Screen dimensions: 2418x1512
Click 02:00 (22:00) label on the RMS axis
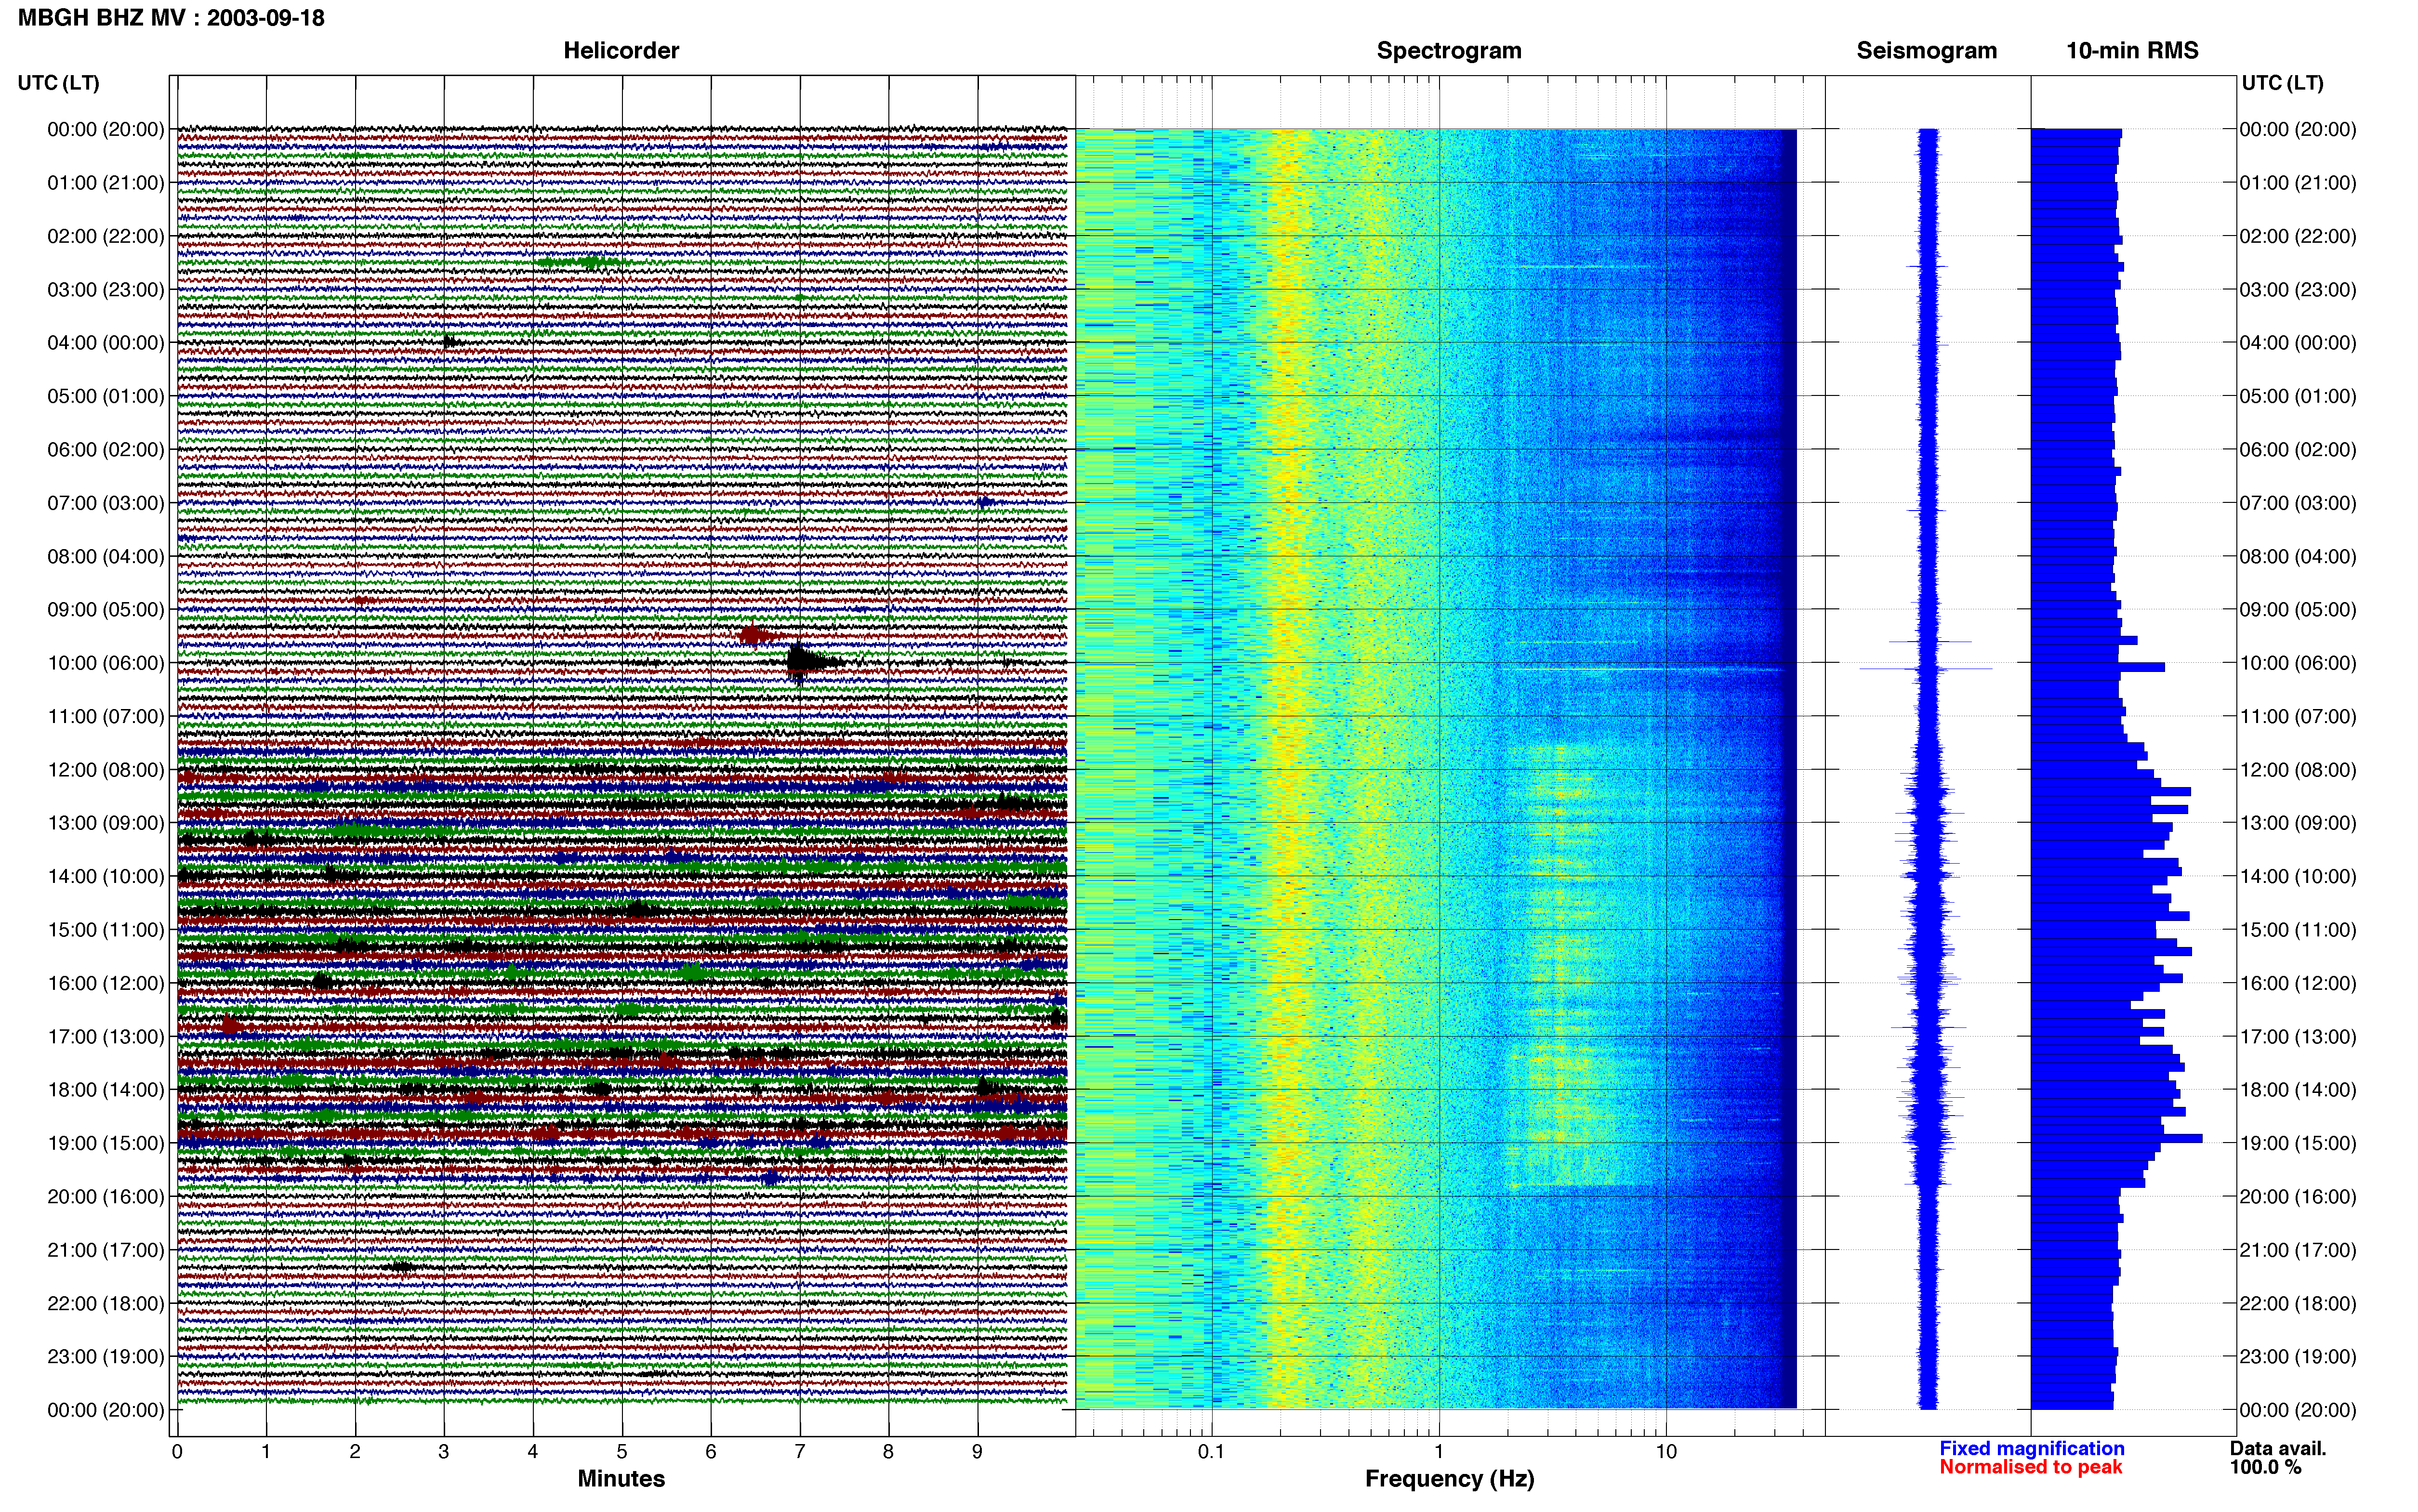(x=2298, y=236)
